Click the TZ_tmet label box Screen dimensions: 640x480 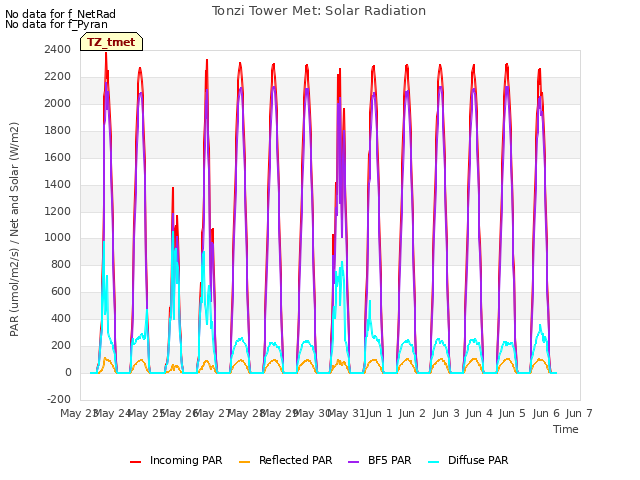111,42
